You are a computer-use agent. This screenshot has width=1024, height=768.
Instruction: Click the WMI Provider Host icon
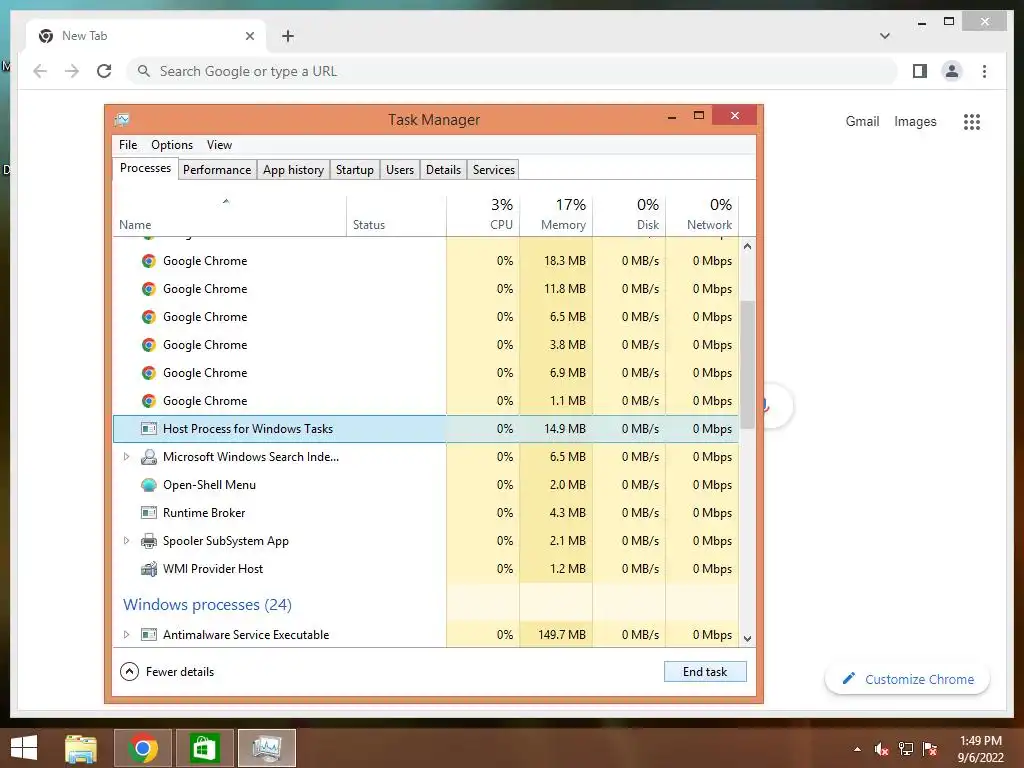(149, 569)
